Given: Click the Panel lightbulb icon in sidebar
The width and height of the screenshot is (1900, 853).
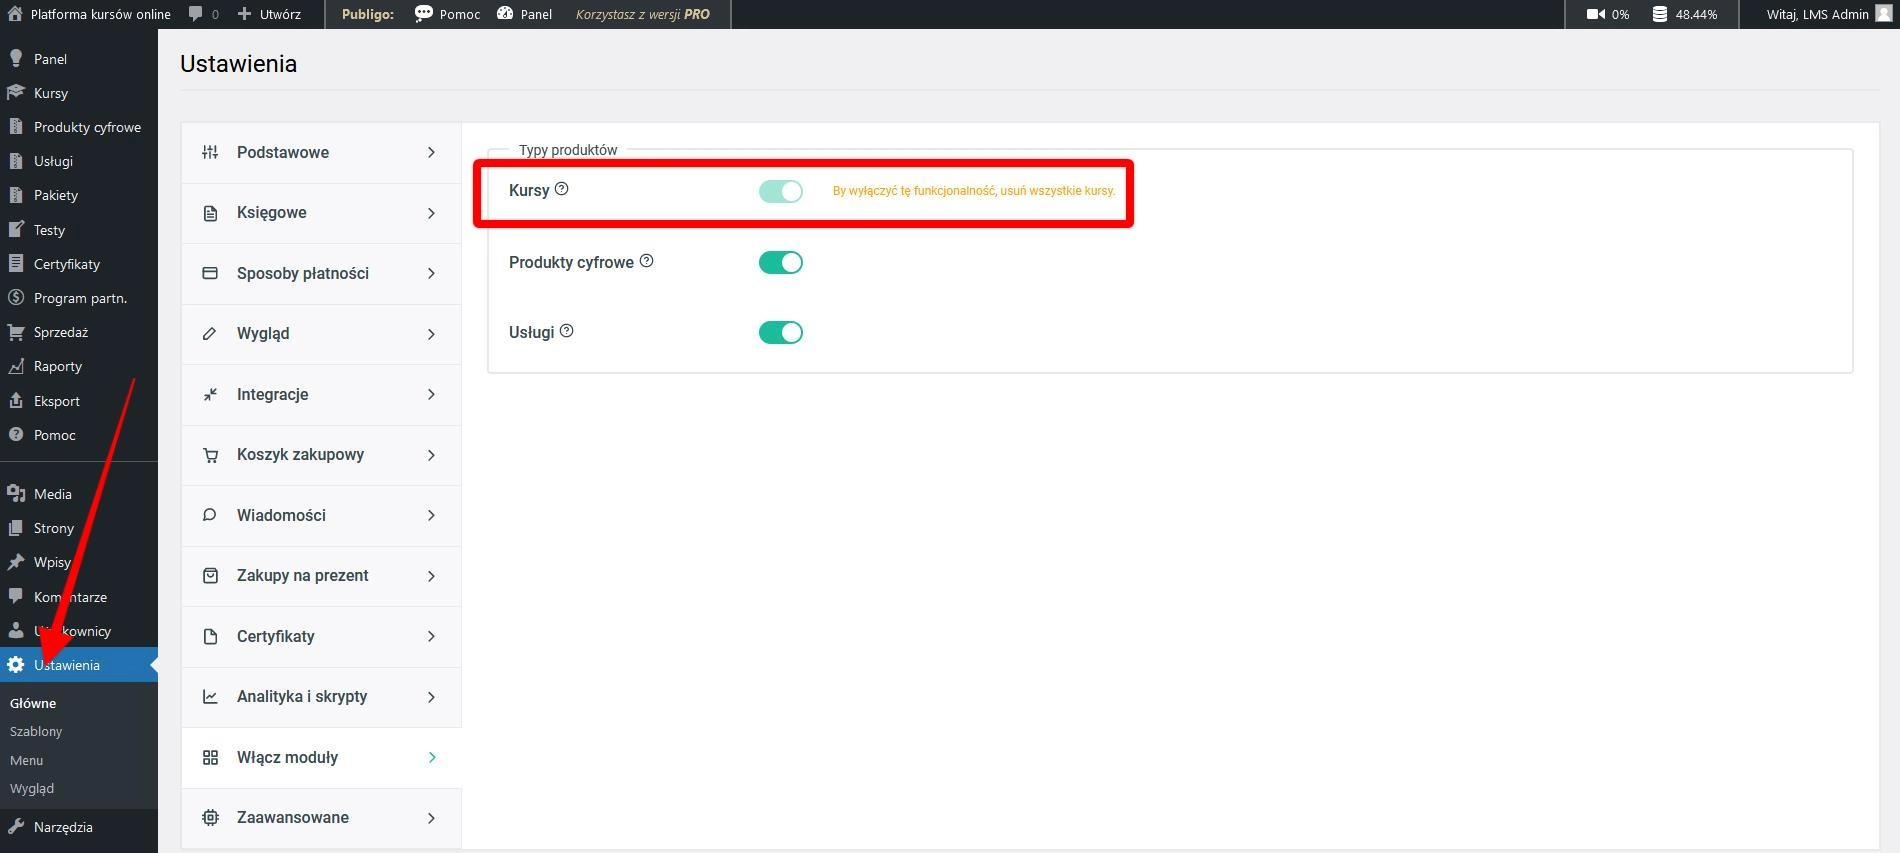Looking at the screenshot, I should pos(15,58).
